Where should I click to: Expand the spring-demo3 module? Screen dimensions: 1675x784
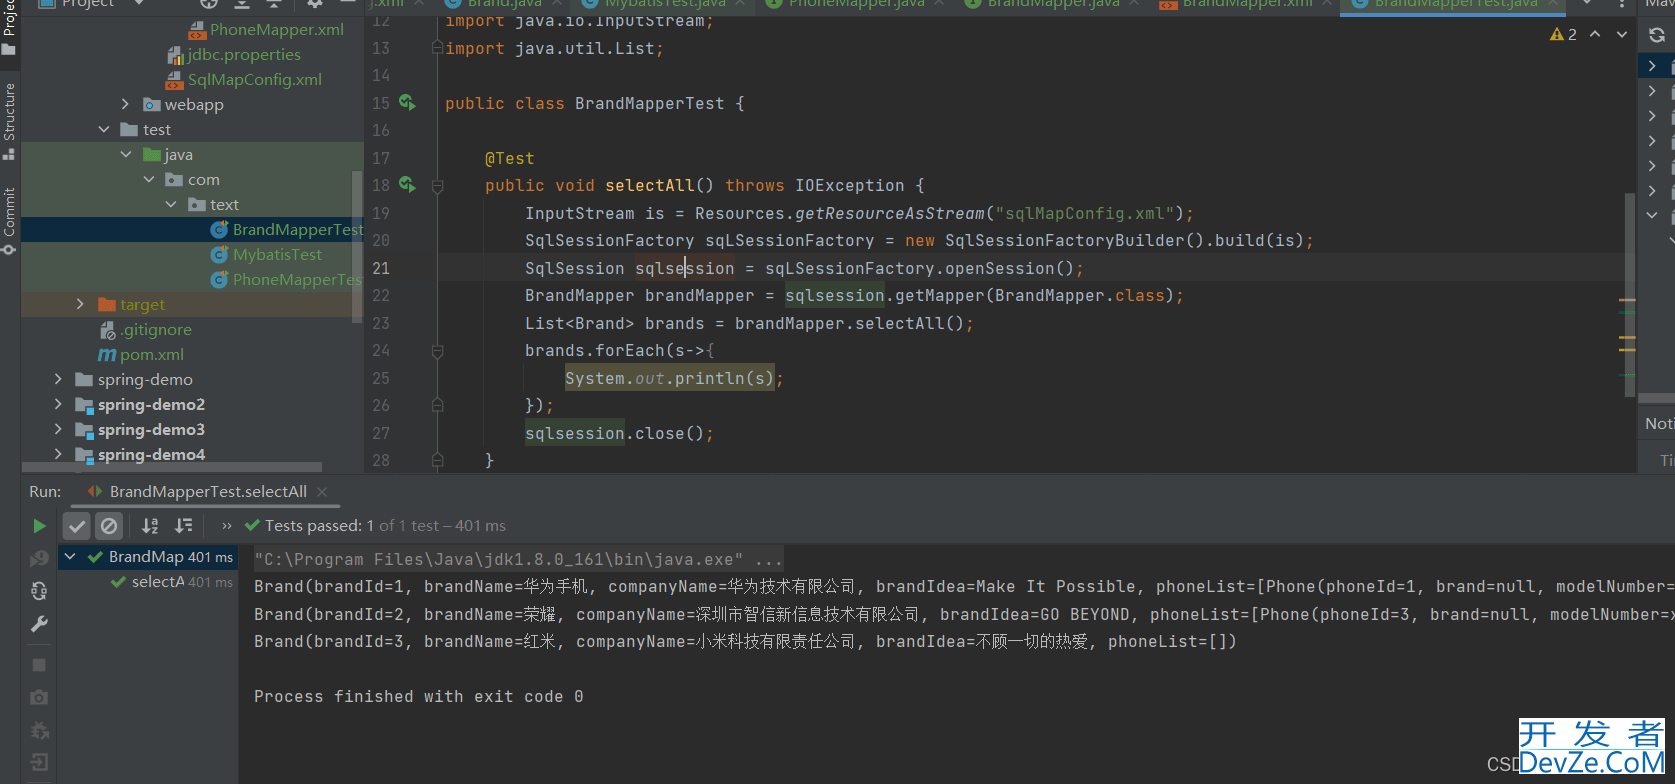point(58,429)
